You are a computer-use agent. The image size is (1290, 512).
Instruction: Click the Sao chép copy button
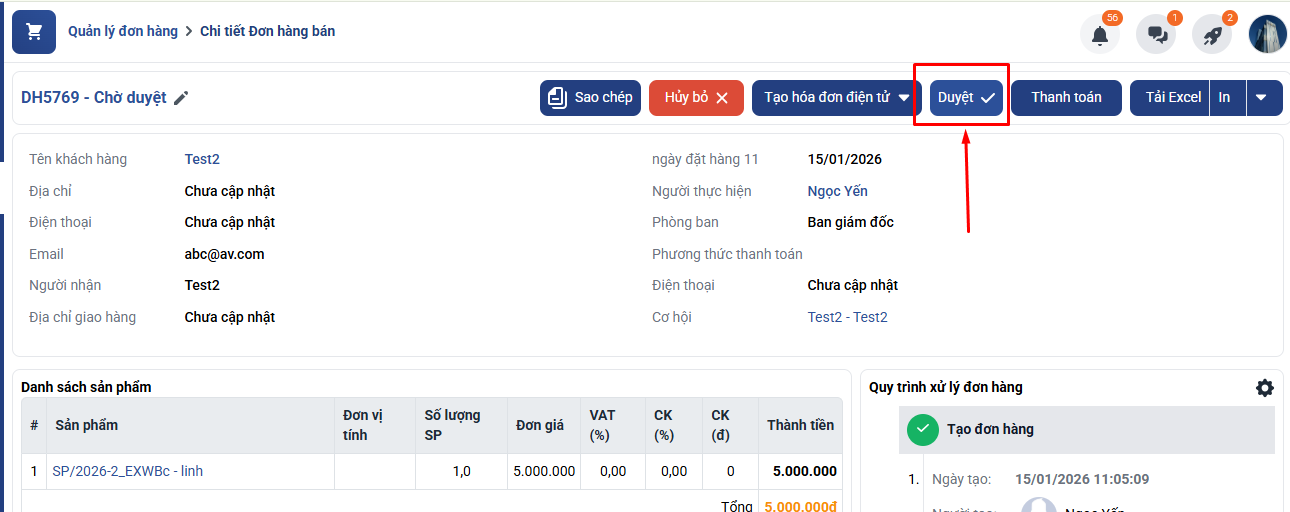(590, 98)
